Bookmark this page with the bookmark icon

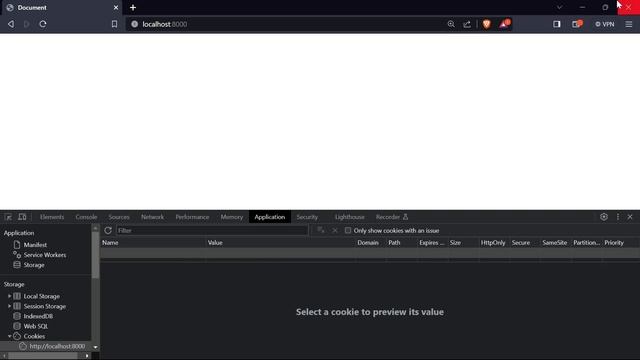[114, 24]
